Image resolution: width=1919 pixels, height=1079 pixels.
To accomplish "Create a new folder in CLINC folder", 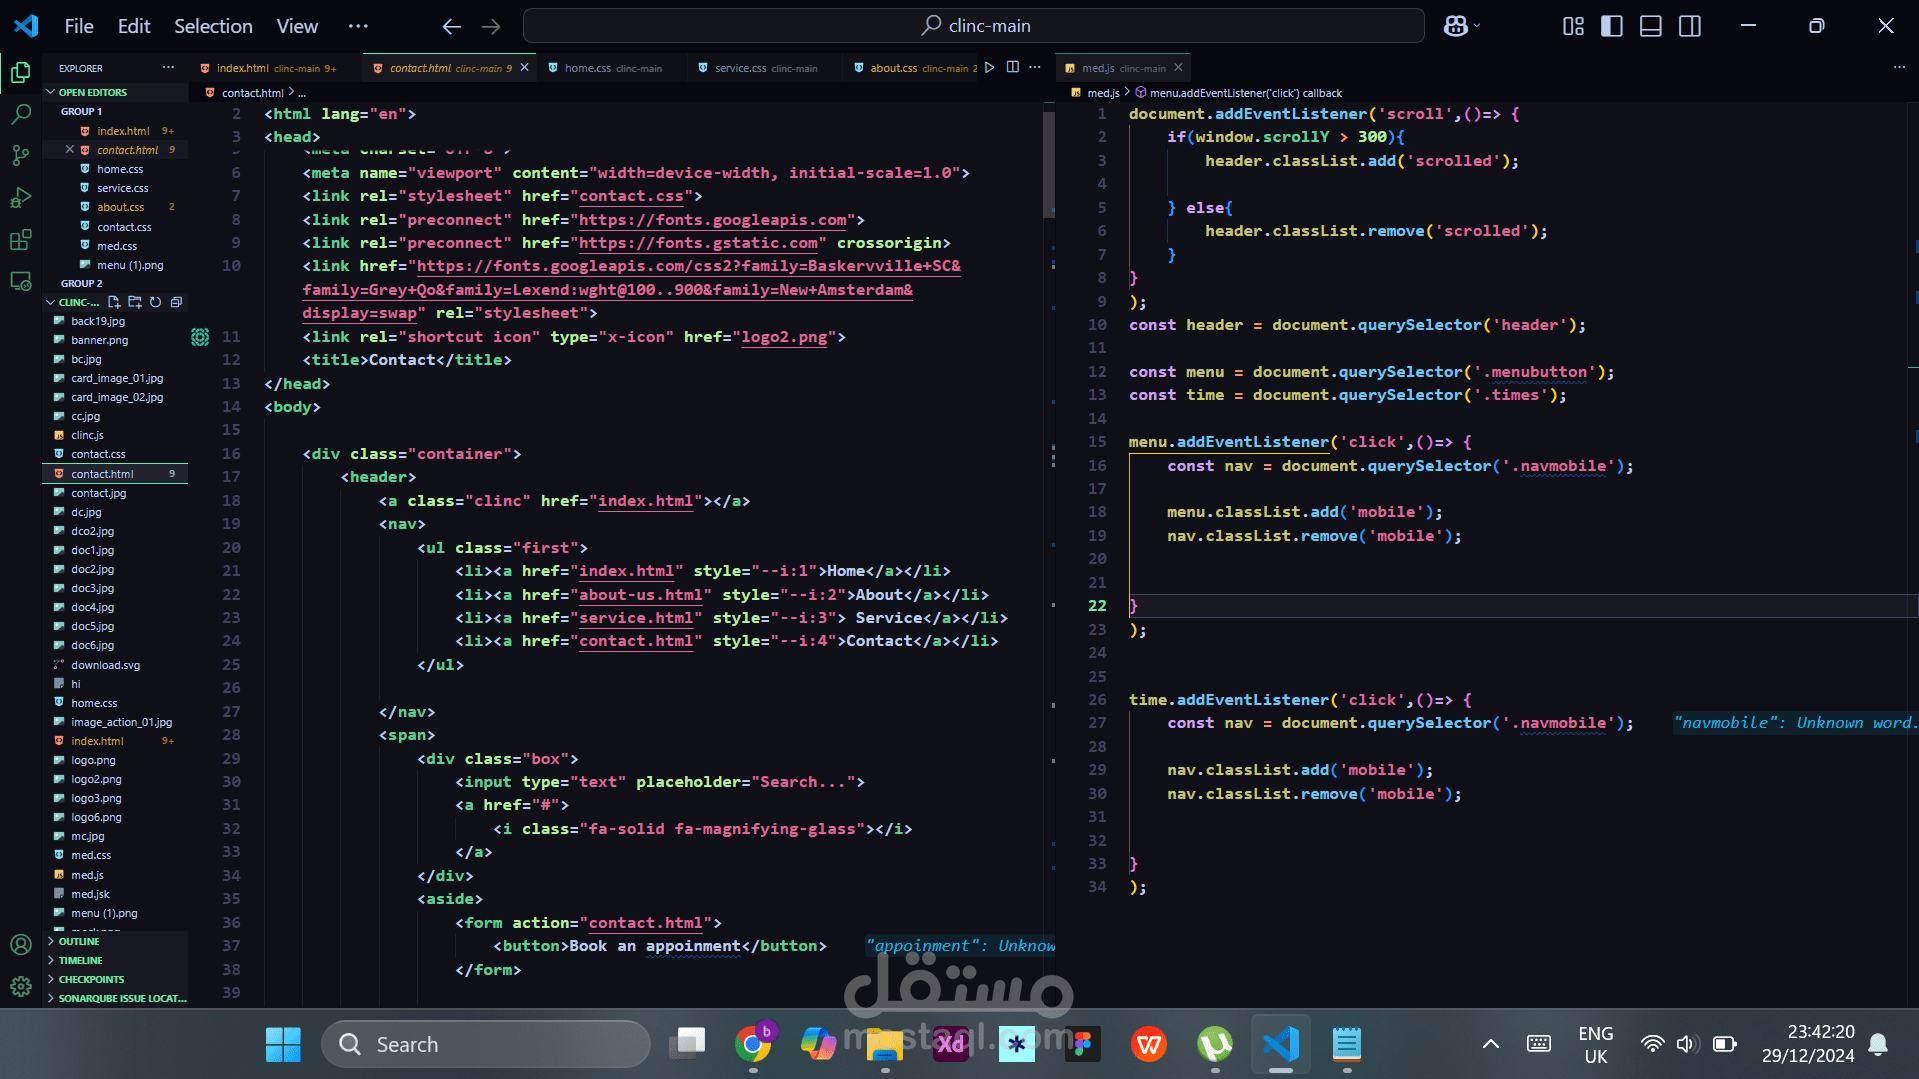I will click(135, 302).
